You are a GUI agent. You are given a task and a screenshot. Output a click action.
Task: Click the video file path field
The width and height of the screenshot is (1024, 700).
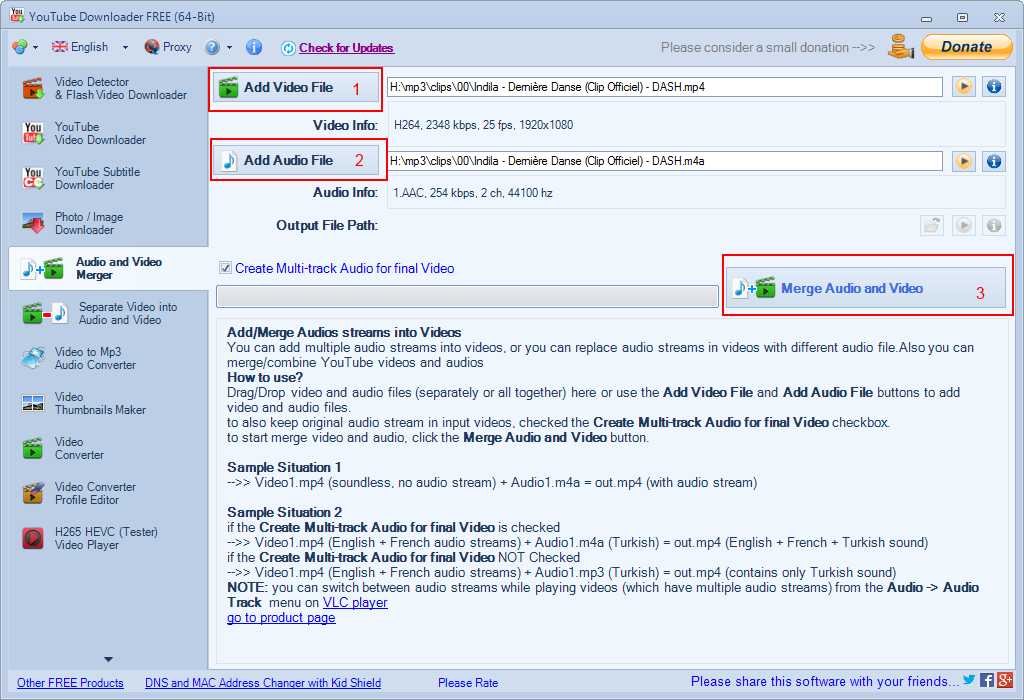pyautogui.click(x=665, y=87)
